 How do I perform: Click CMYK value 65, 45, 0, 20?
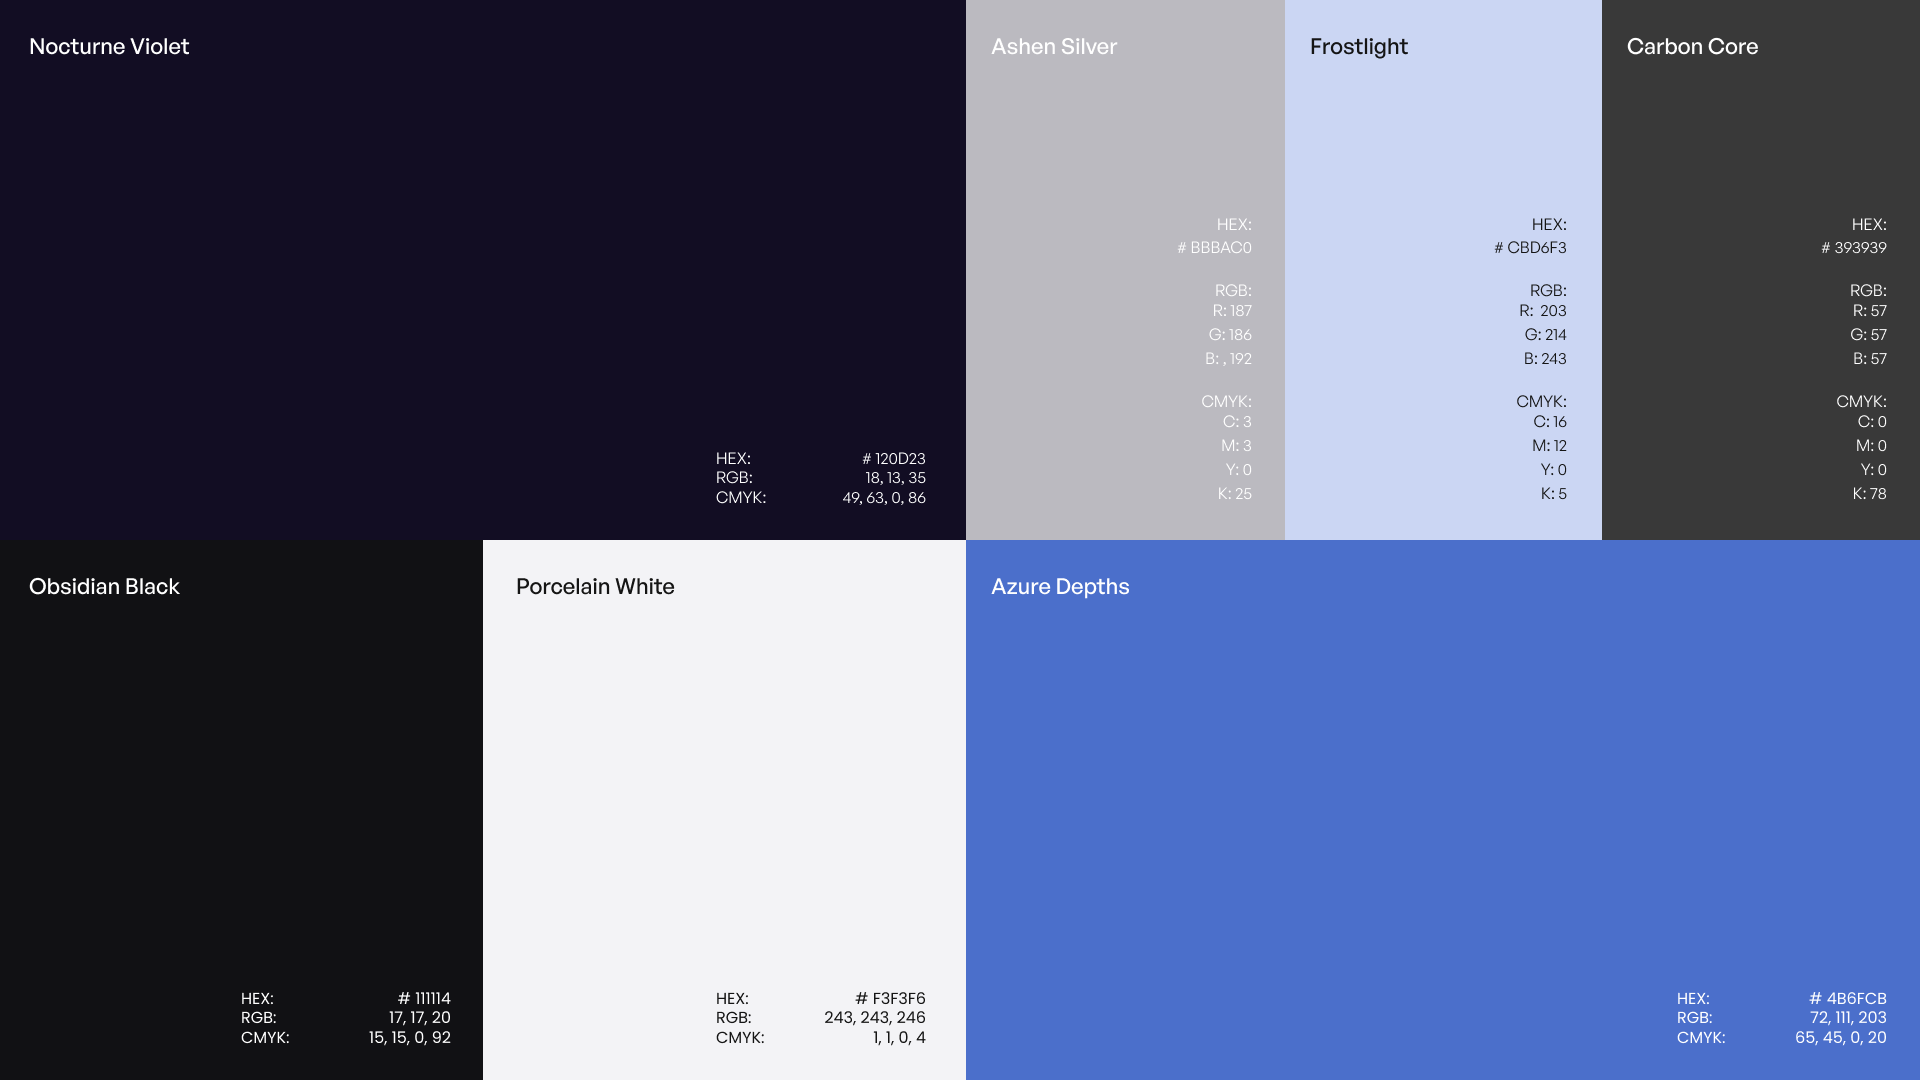click(x=1840, y=1038)
